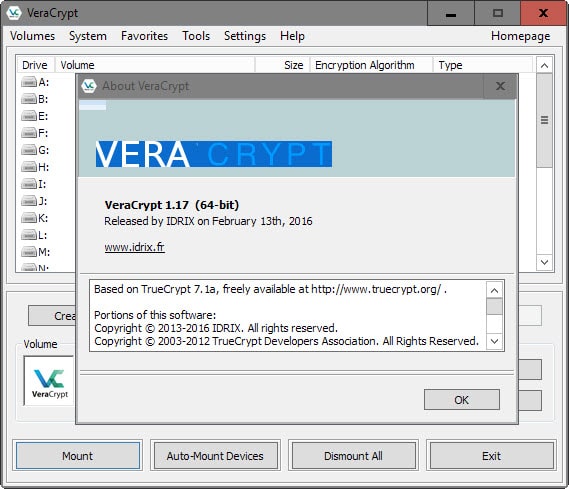Screen dimensions: 569x489
Task: Minimize the VeraCrypt window
Action: (x=451, y=13)
